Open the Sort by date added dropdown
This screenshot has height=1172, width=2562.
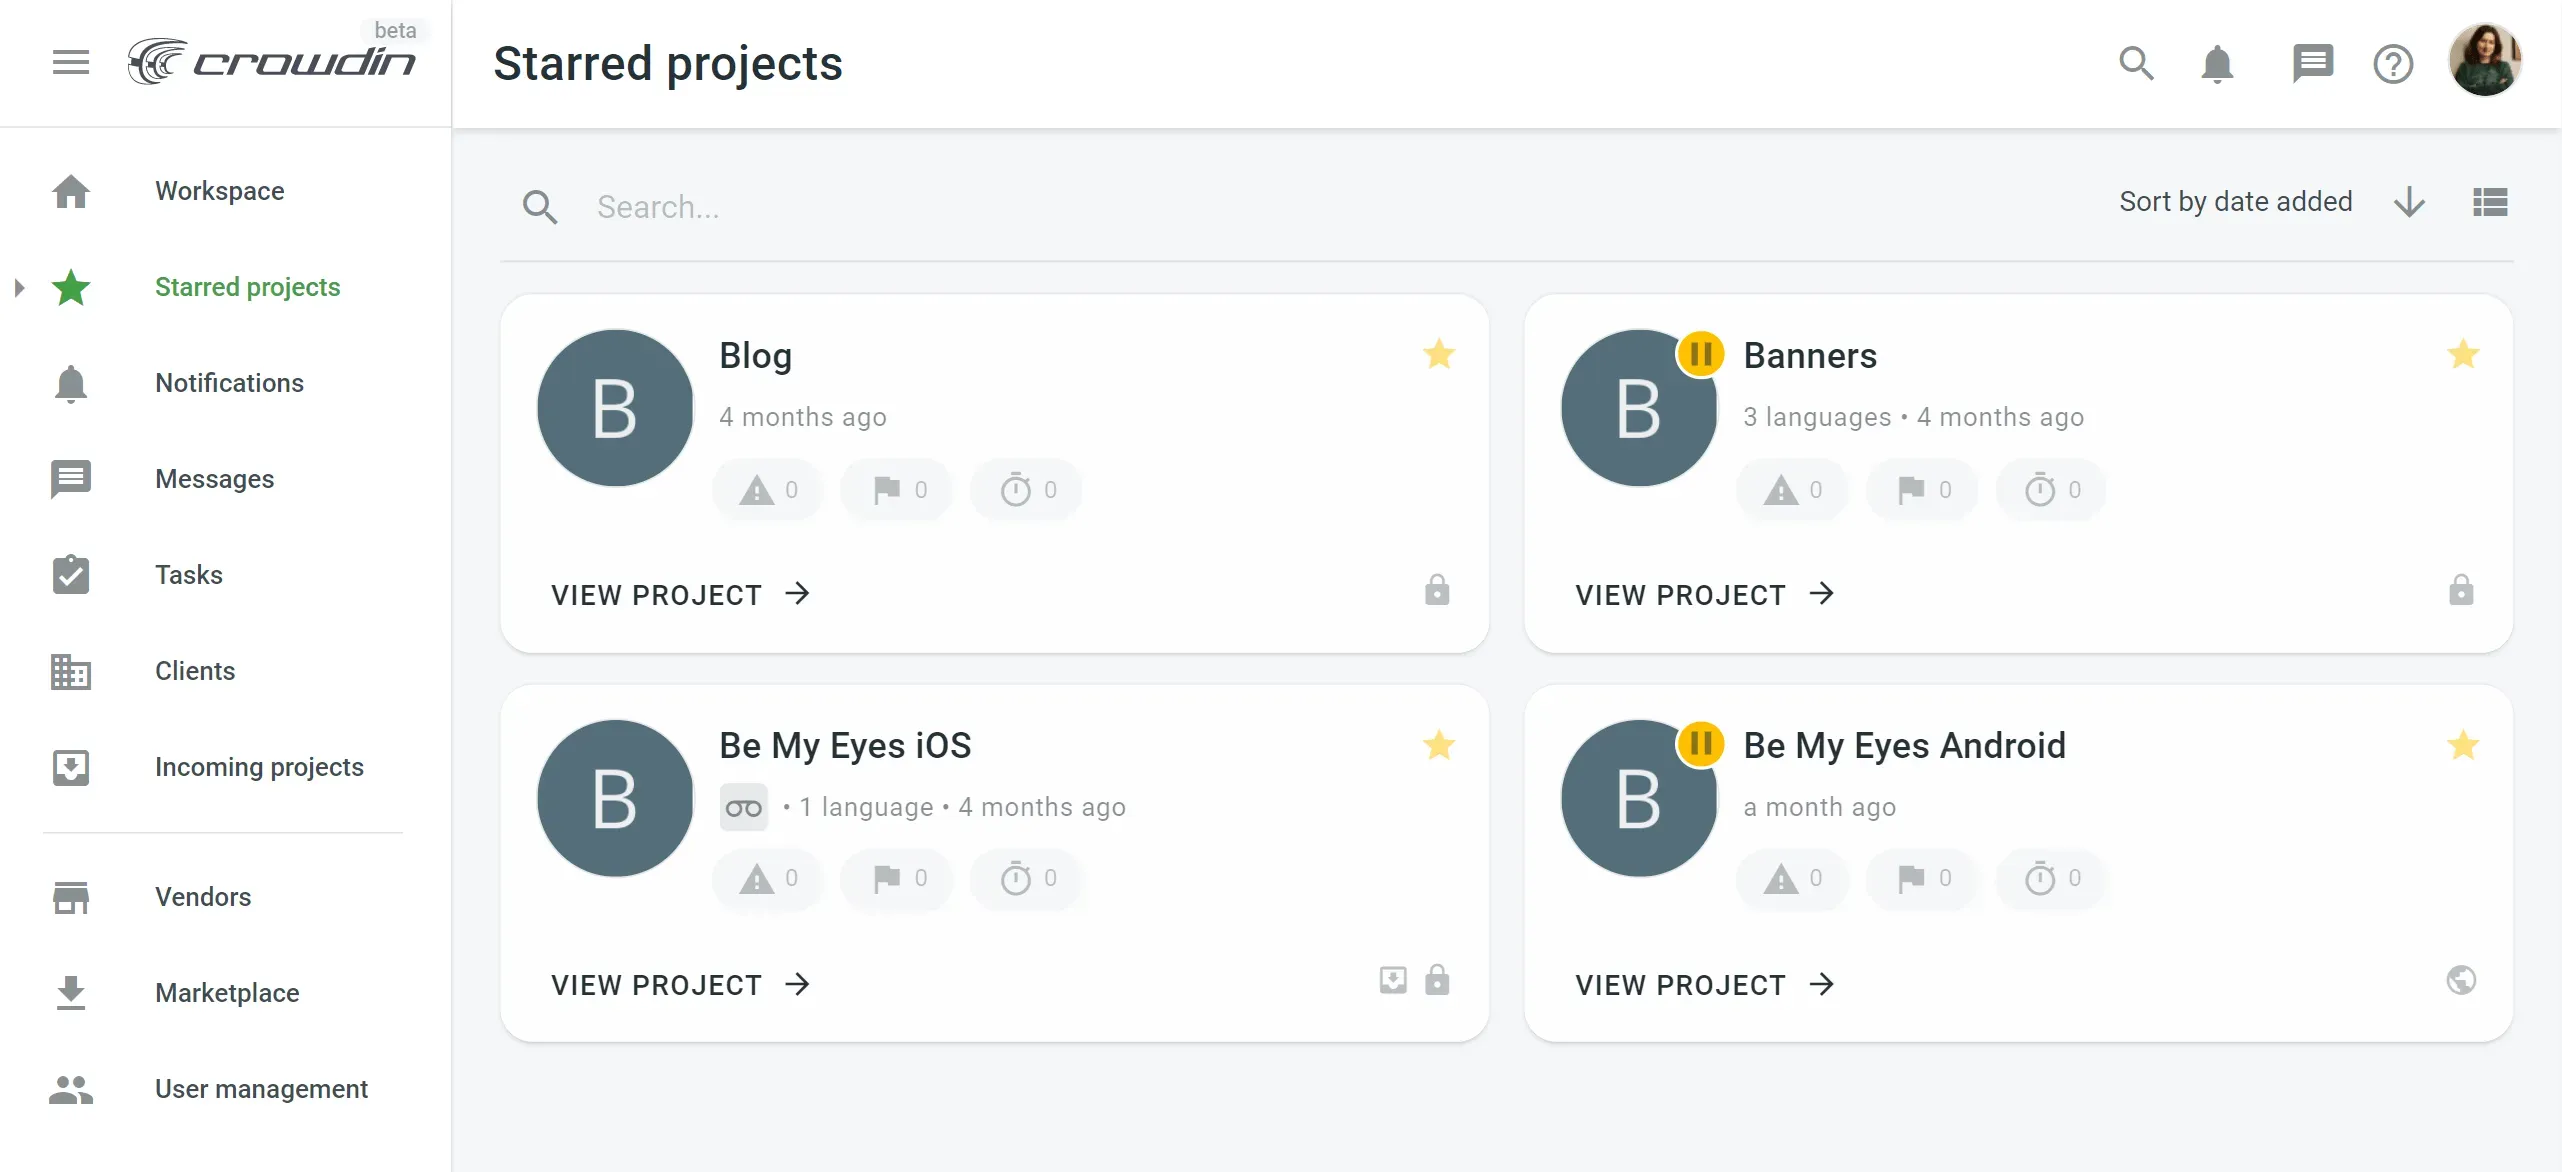[2235, 202]
